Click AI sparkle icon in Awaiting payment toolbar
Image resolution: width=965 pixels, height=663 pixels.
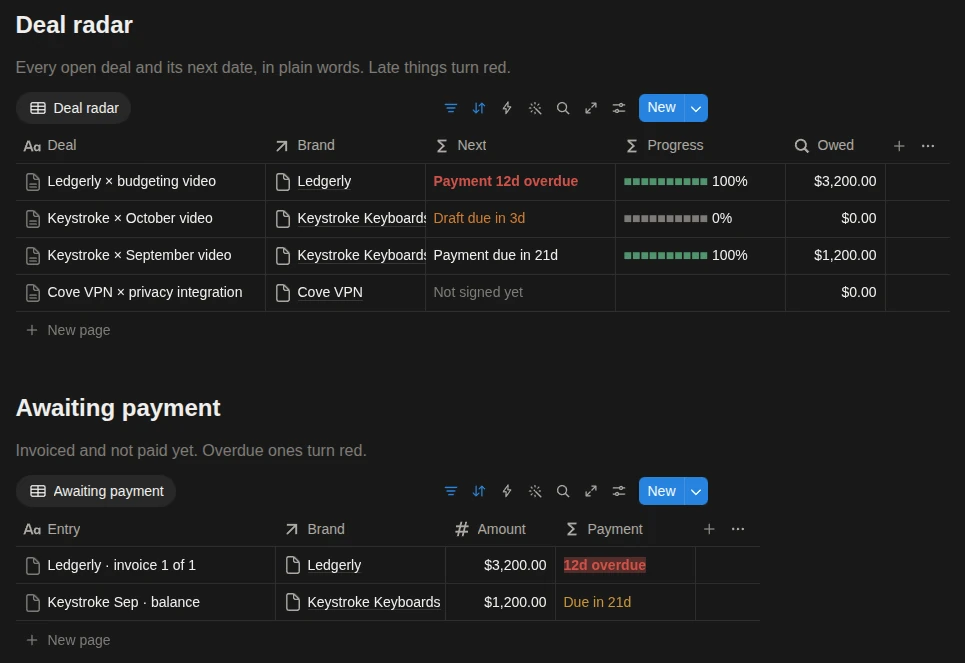pos(535,491)
